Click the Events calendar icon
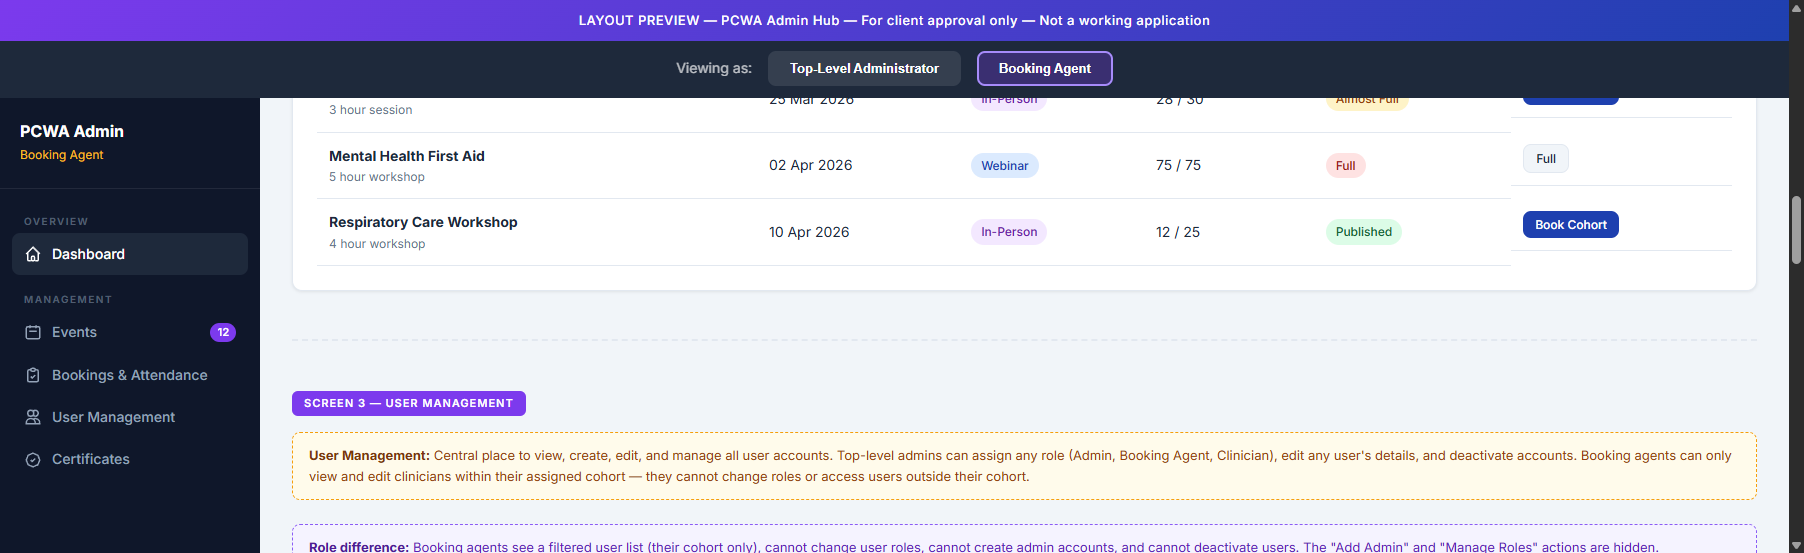Viewport: 1804px width, 553px height. 33,332
